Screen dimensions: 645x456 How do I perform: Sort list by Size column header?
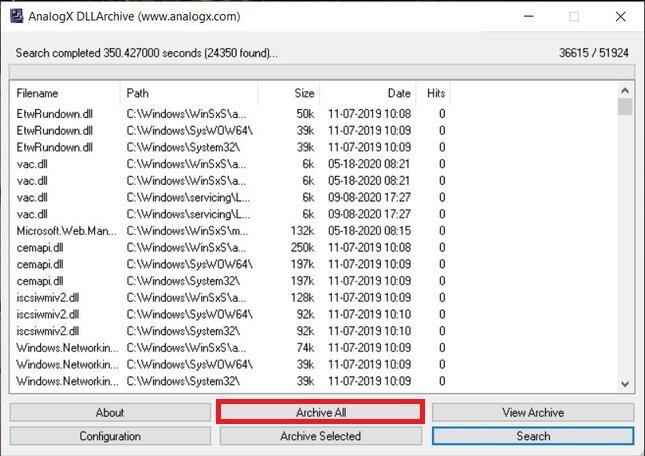[x=289, y=93]
